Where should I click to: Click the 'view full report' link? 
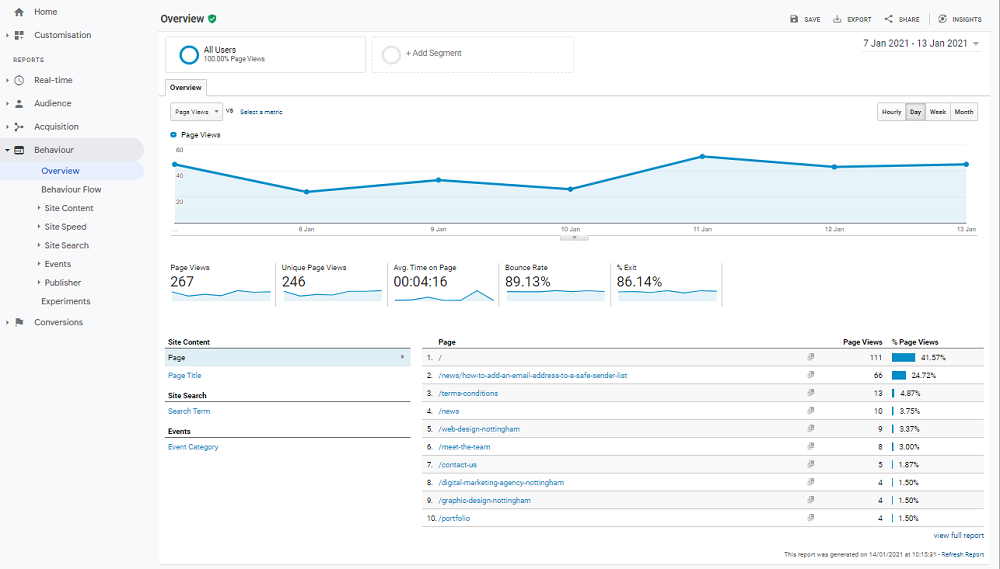(x=959, y=535)
